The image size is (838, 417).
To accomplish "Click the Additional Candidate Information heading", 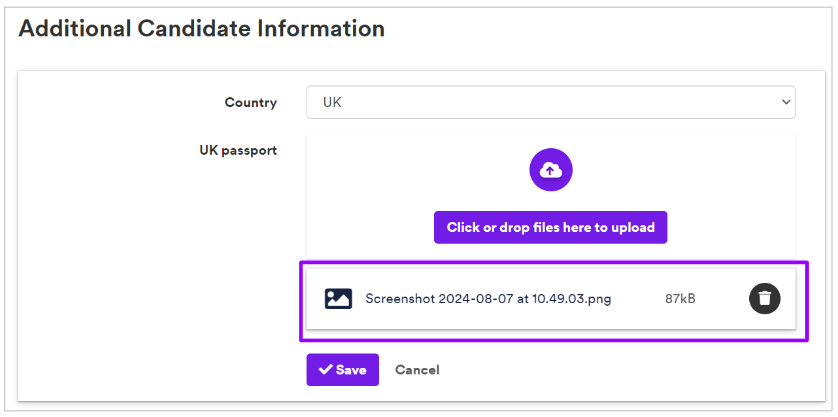I will coord(201,28).
